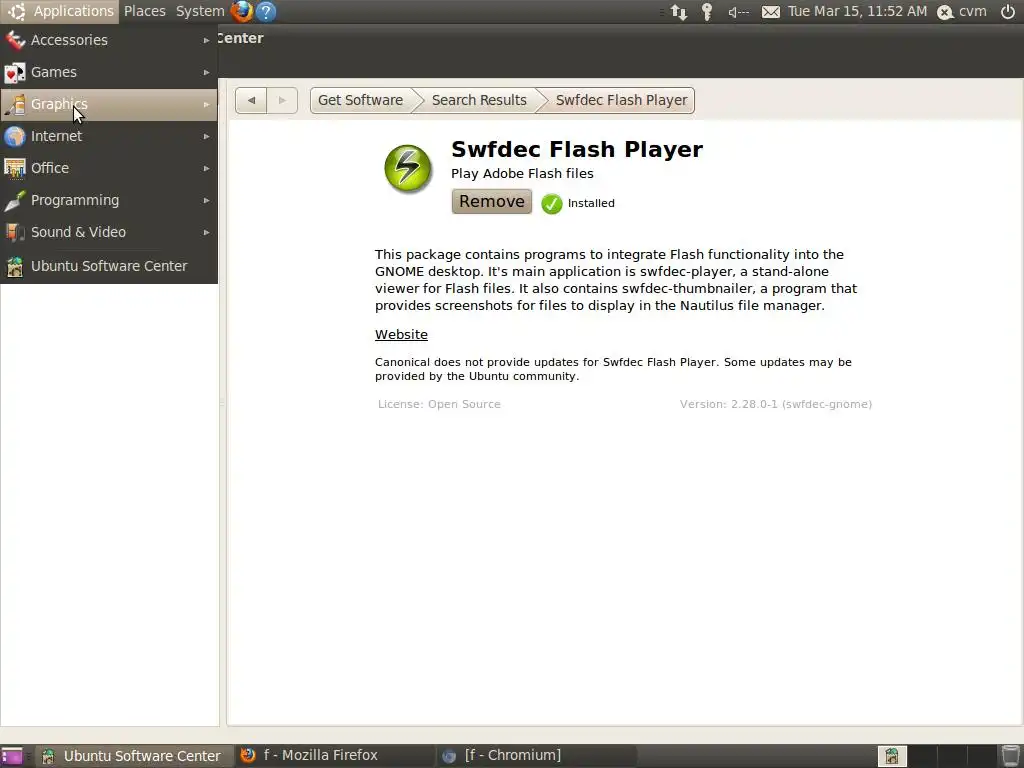Click the License: Open Source text
The image size is (1024, 768).
[x=439, y=404]
